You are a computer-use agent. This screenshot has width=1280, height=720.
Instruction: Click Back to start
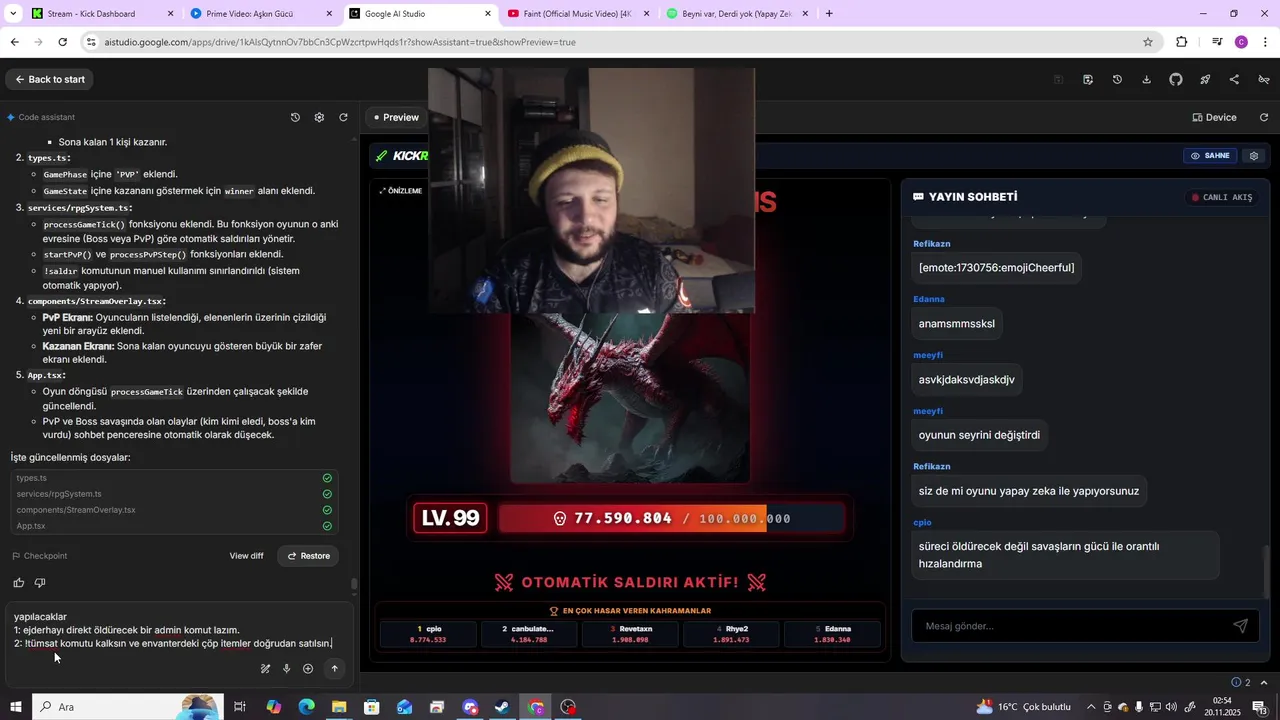(49, 79)
